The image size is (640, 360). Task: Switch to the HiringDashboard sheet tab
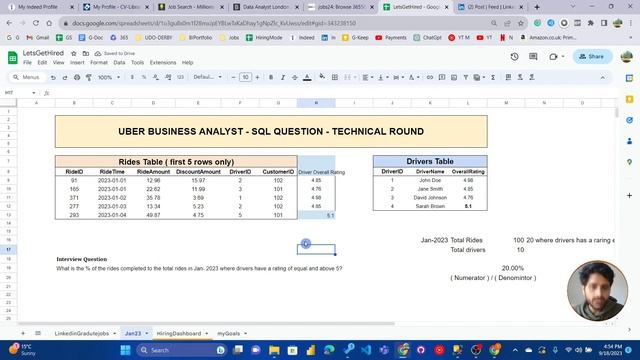tap(179, 333)
